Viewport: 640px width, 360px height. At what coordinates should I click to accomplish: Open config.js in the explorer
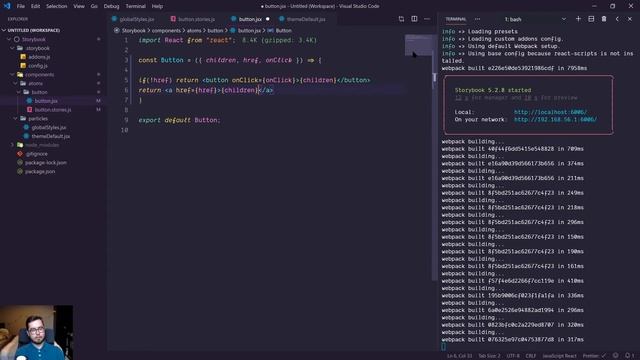[38, 66]
